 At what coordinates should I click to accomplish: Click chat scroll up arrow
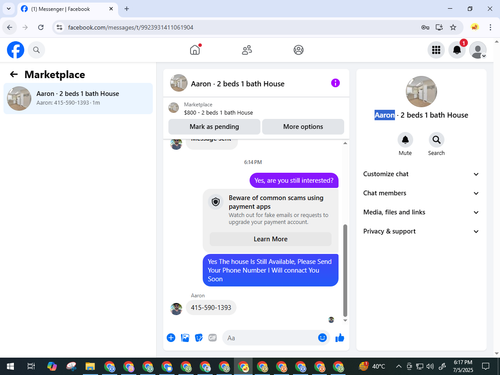point(345,143)
